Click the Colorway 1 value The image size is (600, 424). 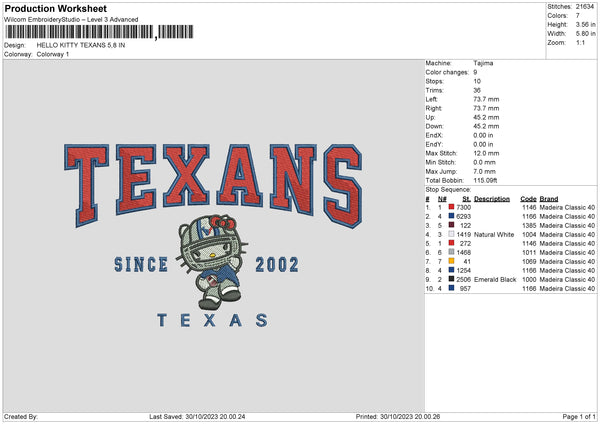point(53,54)
